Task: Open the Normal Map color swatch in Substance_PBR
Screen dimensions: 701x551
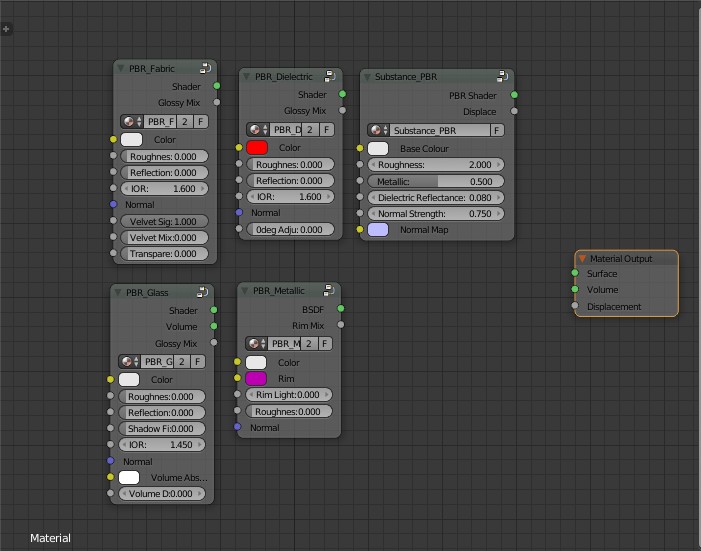Action: [378, 230]
